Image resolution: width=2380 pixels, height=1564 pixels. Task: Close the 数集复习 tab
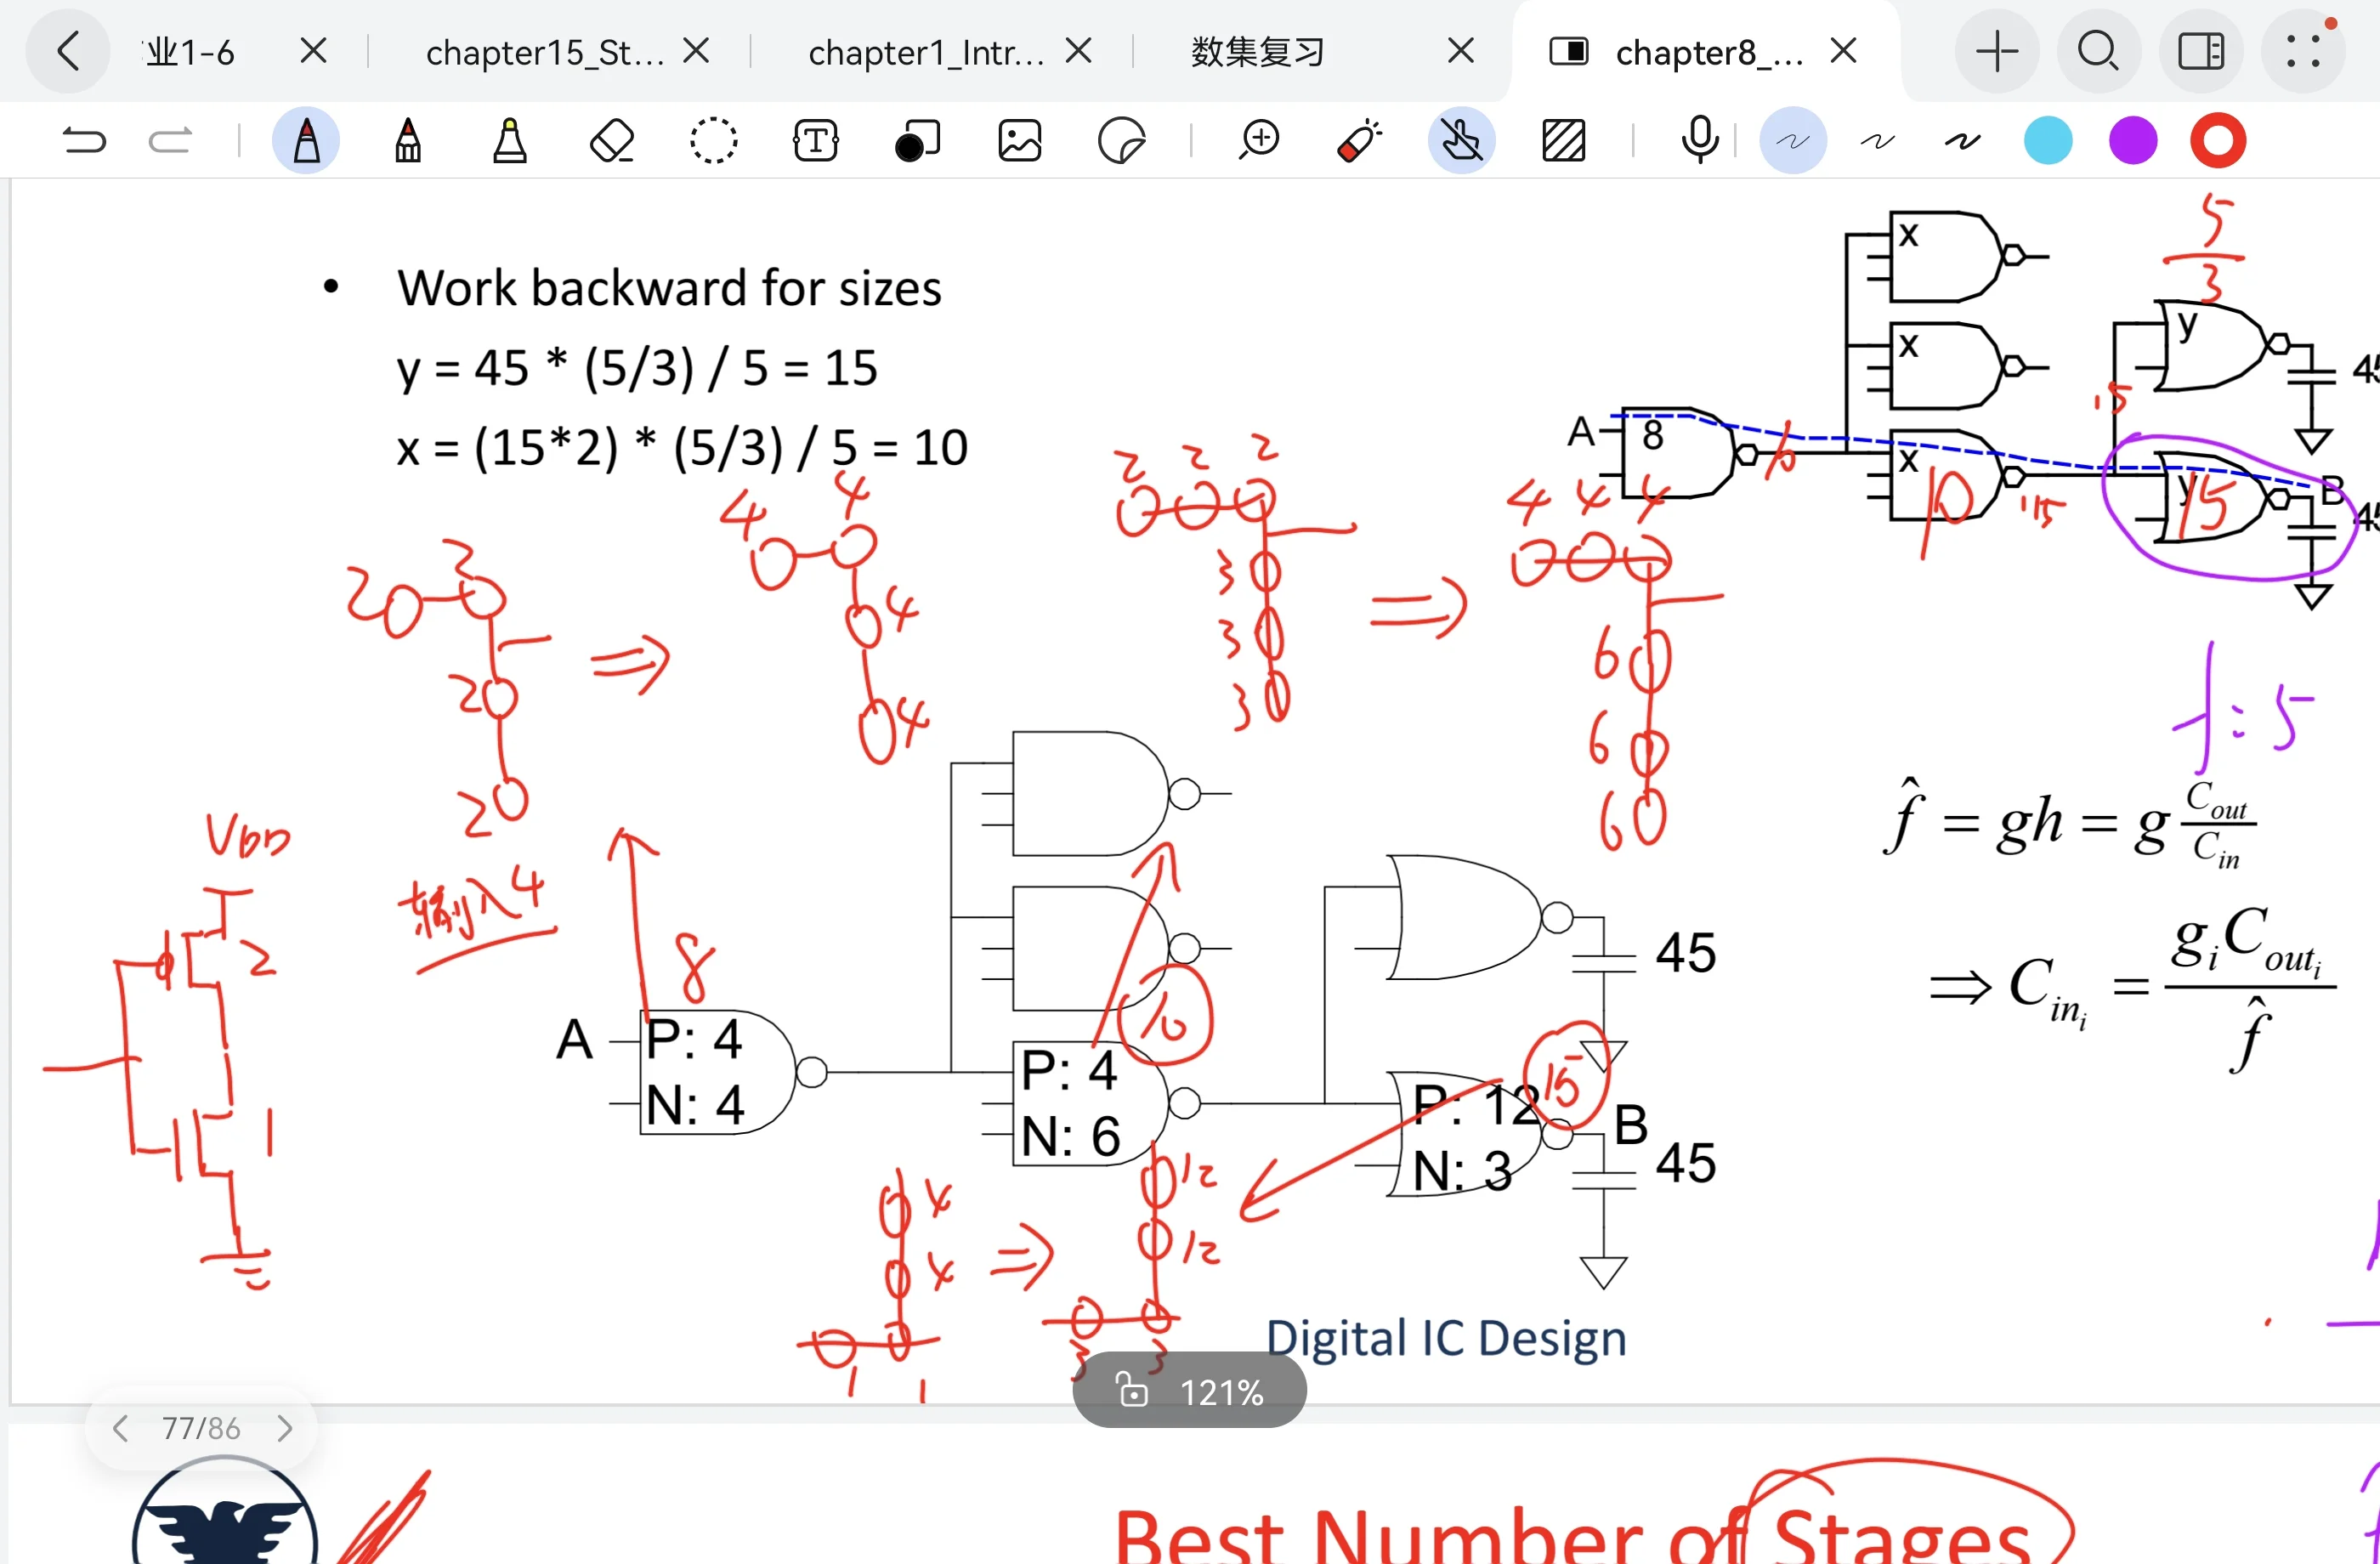(1460, 51)
